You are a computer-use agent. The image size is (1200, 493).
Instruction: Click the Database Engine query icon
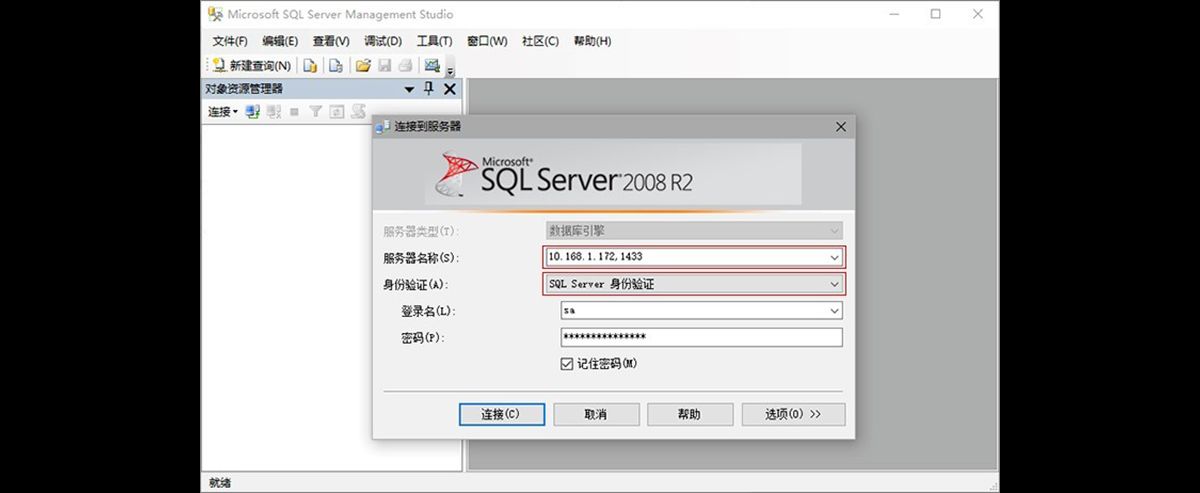[311, 65]
